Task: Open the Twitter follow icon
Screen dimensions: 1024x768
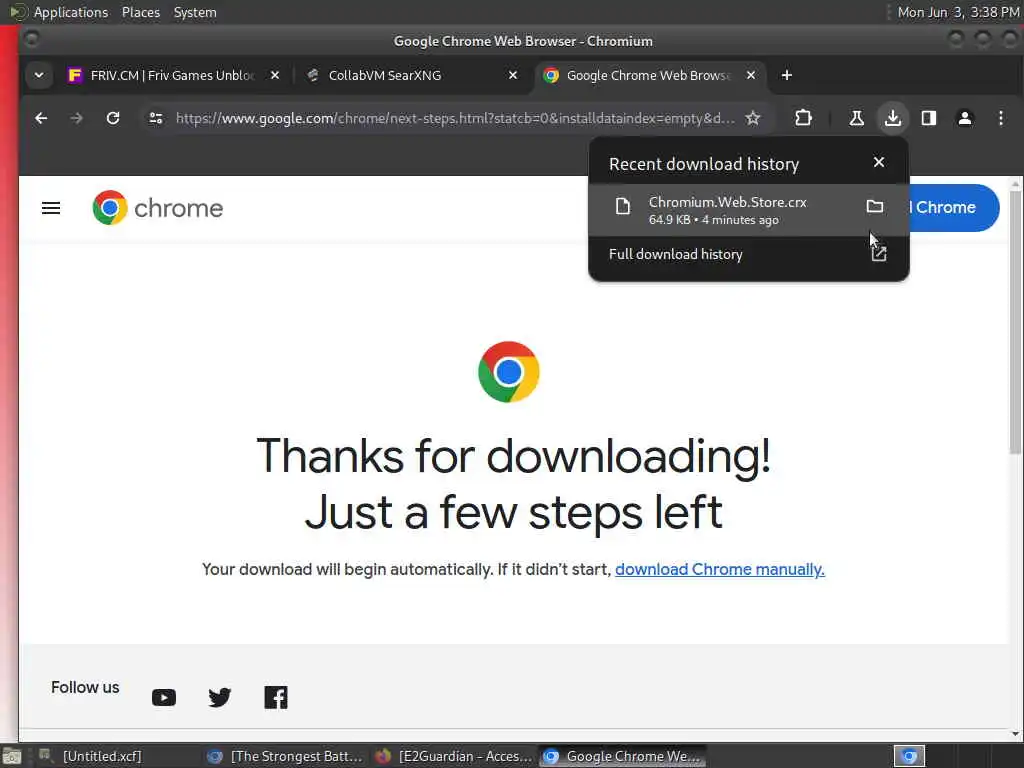Action: coord(219,697)
